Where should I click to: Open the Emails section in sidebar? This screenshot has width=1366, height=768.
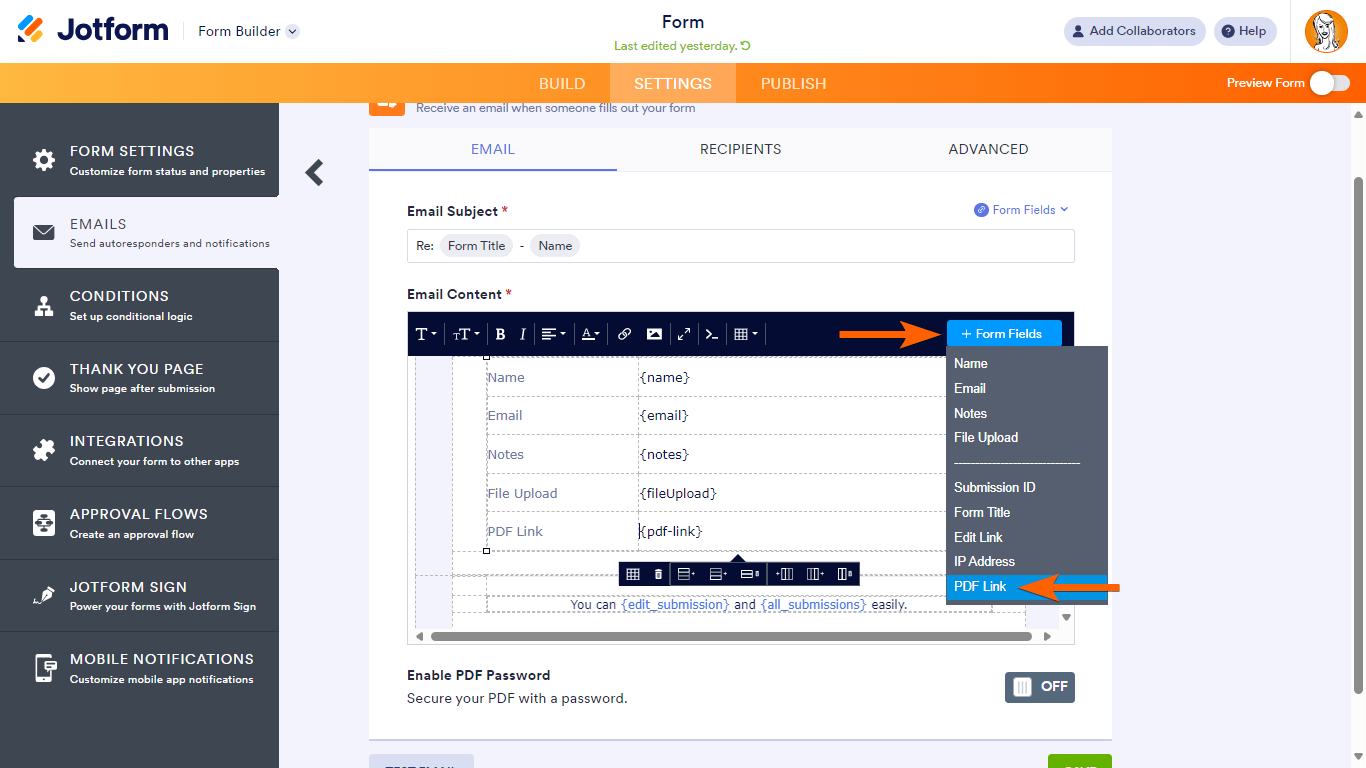pos(147,233)
